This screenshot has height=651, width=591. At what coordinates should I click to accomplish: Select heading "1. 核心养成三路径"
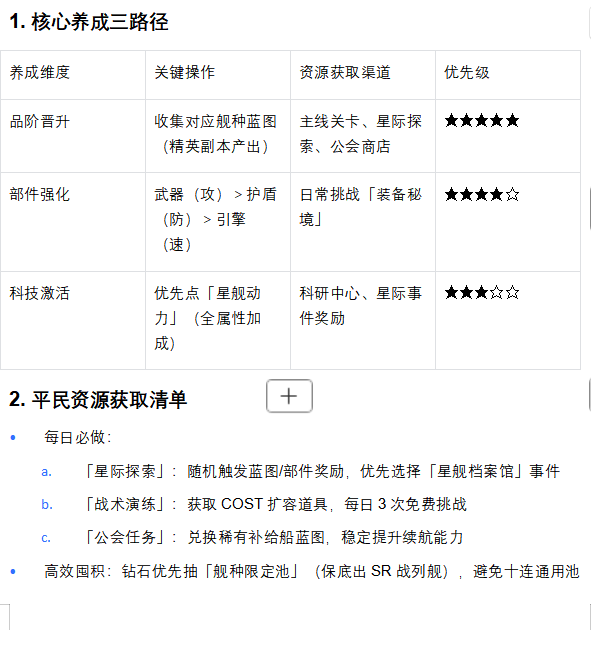[x=89, y=22]
